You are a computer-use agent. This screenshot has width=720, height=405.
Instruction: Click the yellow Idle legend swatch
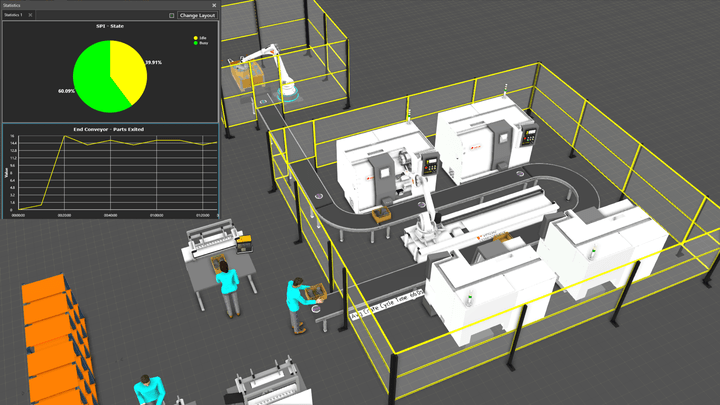[196, 38]
